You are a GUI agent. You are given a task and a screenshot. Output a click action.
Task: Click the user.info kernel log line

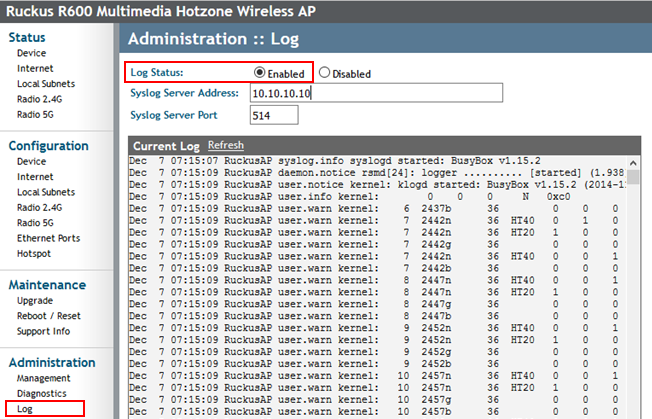coord(350,197)
